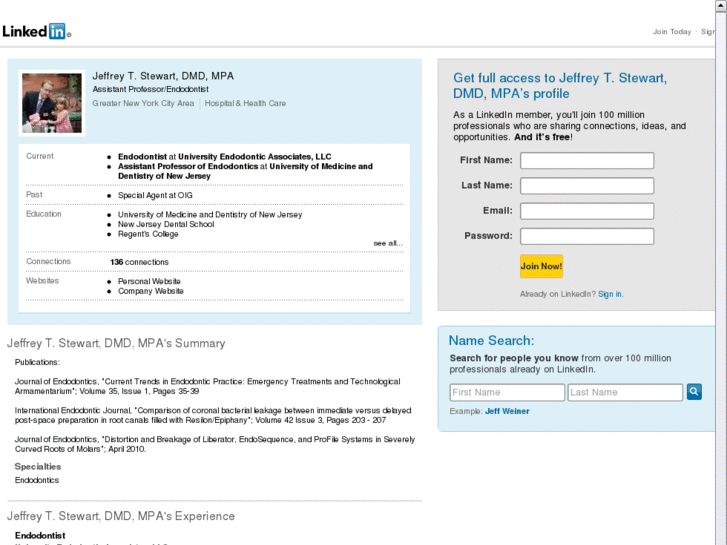
Task: Click 'Special Agent at OIG' entry
Action: pos(155,195)
